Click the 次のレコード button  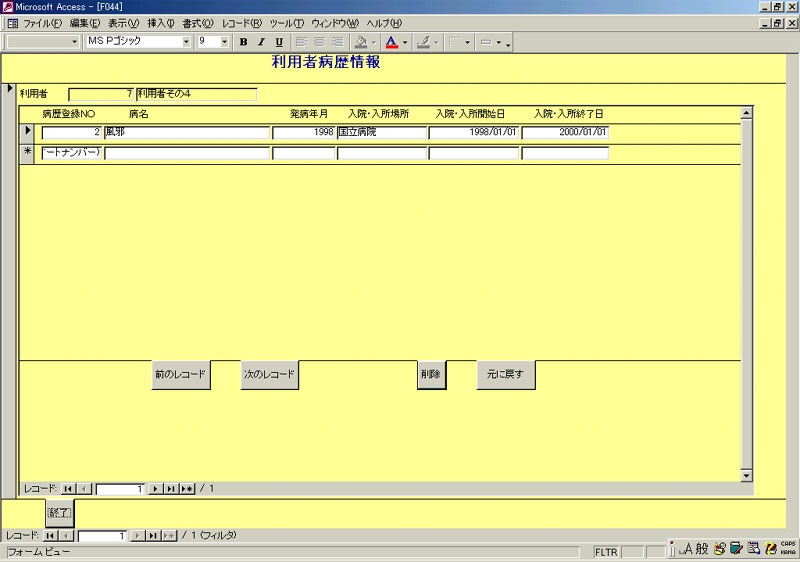click(269, 375)
